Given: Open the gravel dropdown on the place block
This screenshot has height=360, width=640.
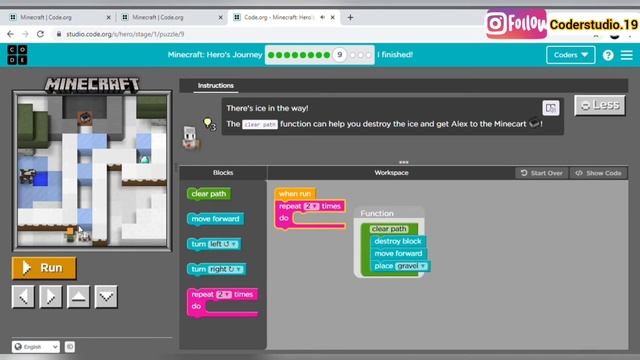Looking at the screenshot, I should (x=411, y=266).
